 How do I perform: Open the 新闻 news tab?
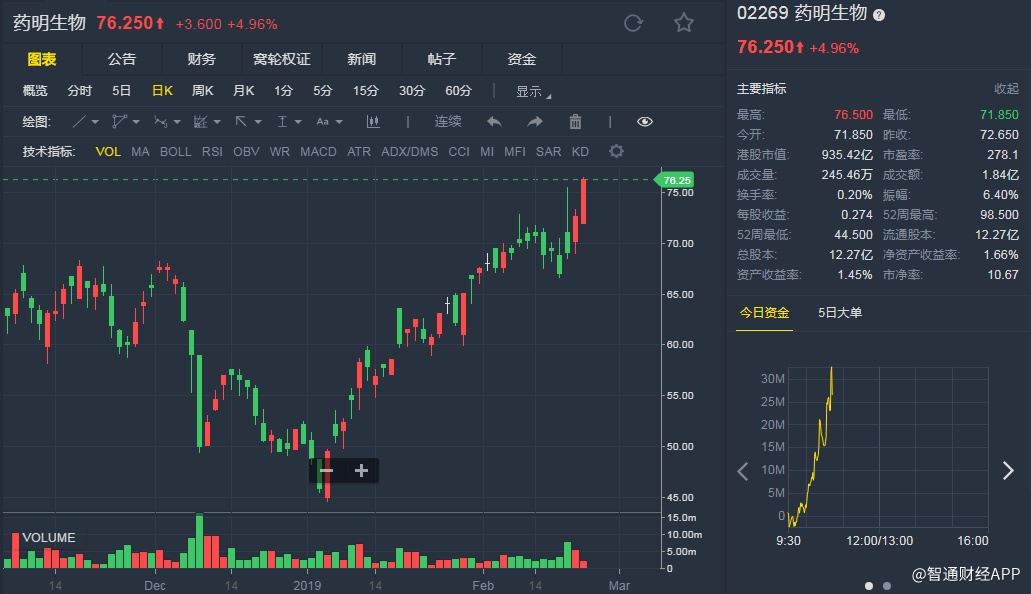click(362, 59)
